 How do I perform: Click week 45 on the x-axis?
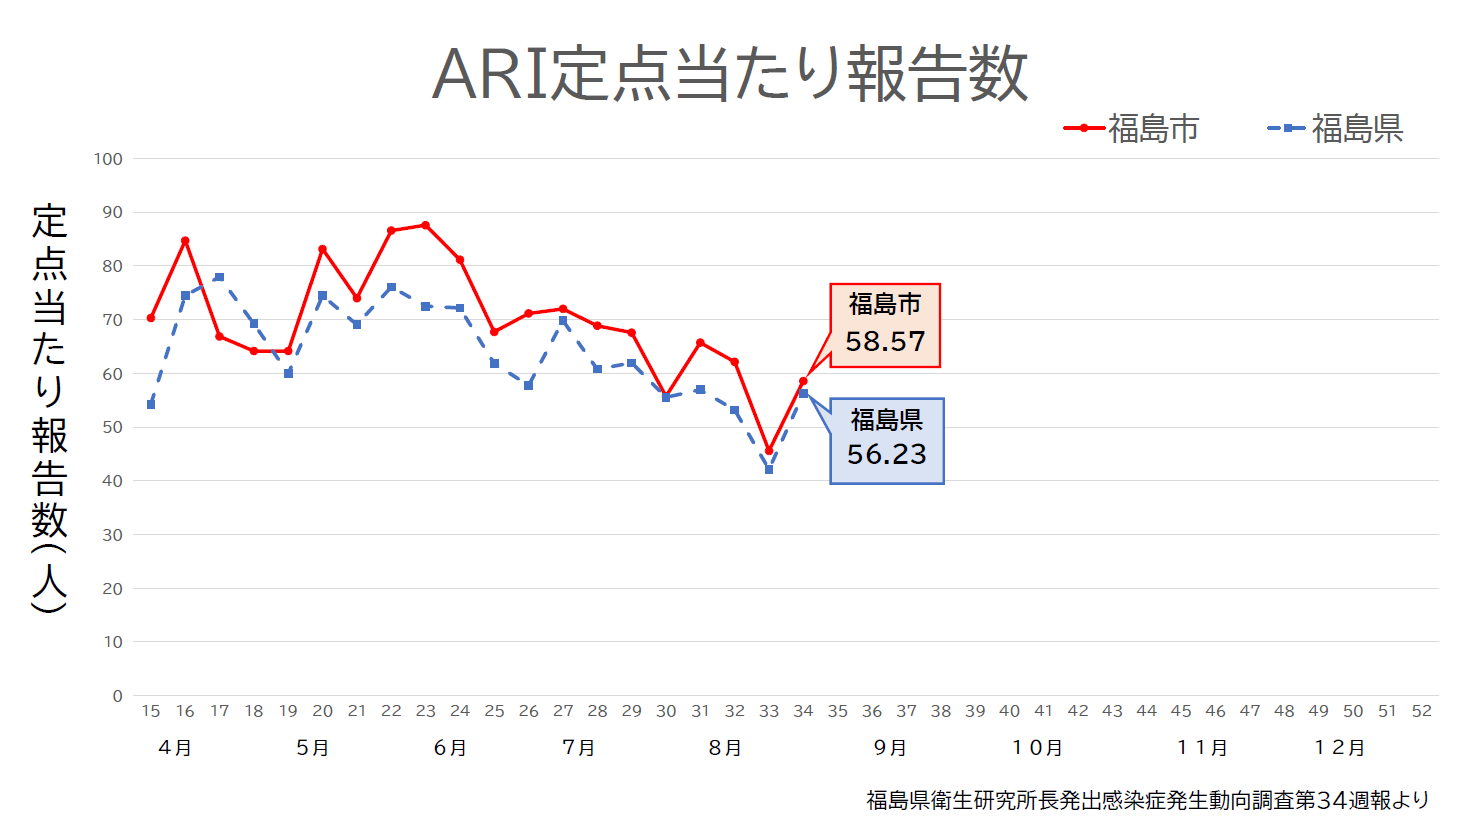point(1181,711)
